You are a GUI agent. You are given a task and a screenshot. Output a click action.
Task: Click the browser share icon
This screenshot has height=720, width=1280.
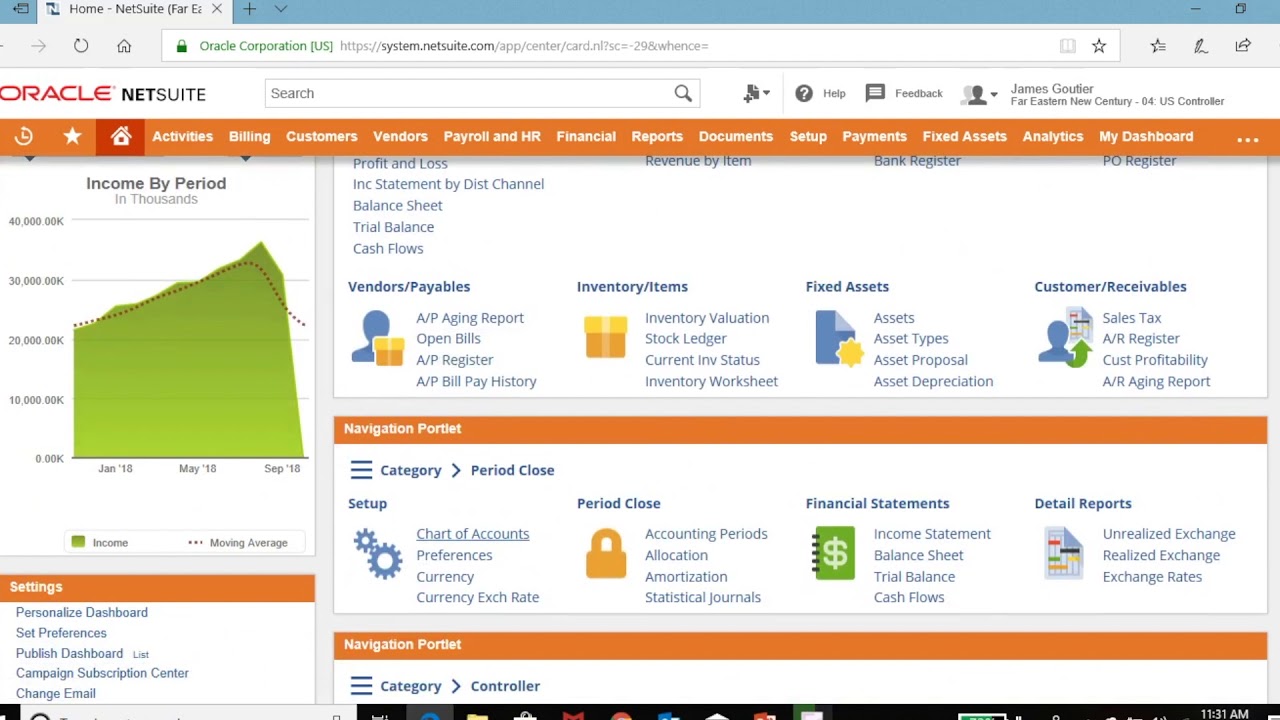[x=1243, y=46]
